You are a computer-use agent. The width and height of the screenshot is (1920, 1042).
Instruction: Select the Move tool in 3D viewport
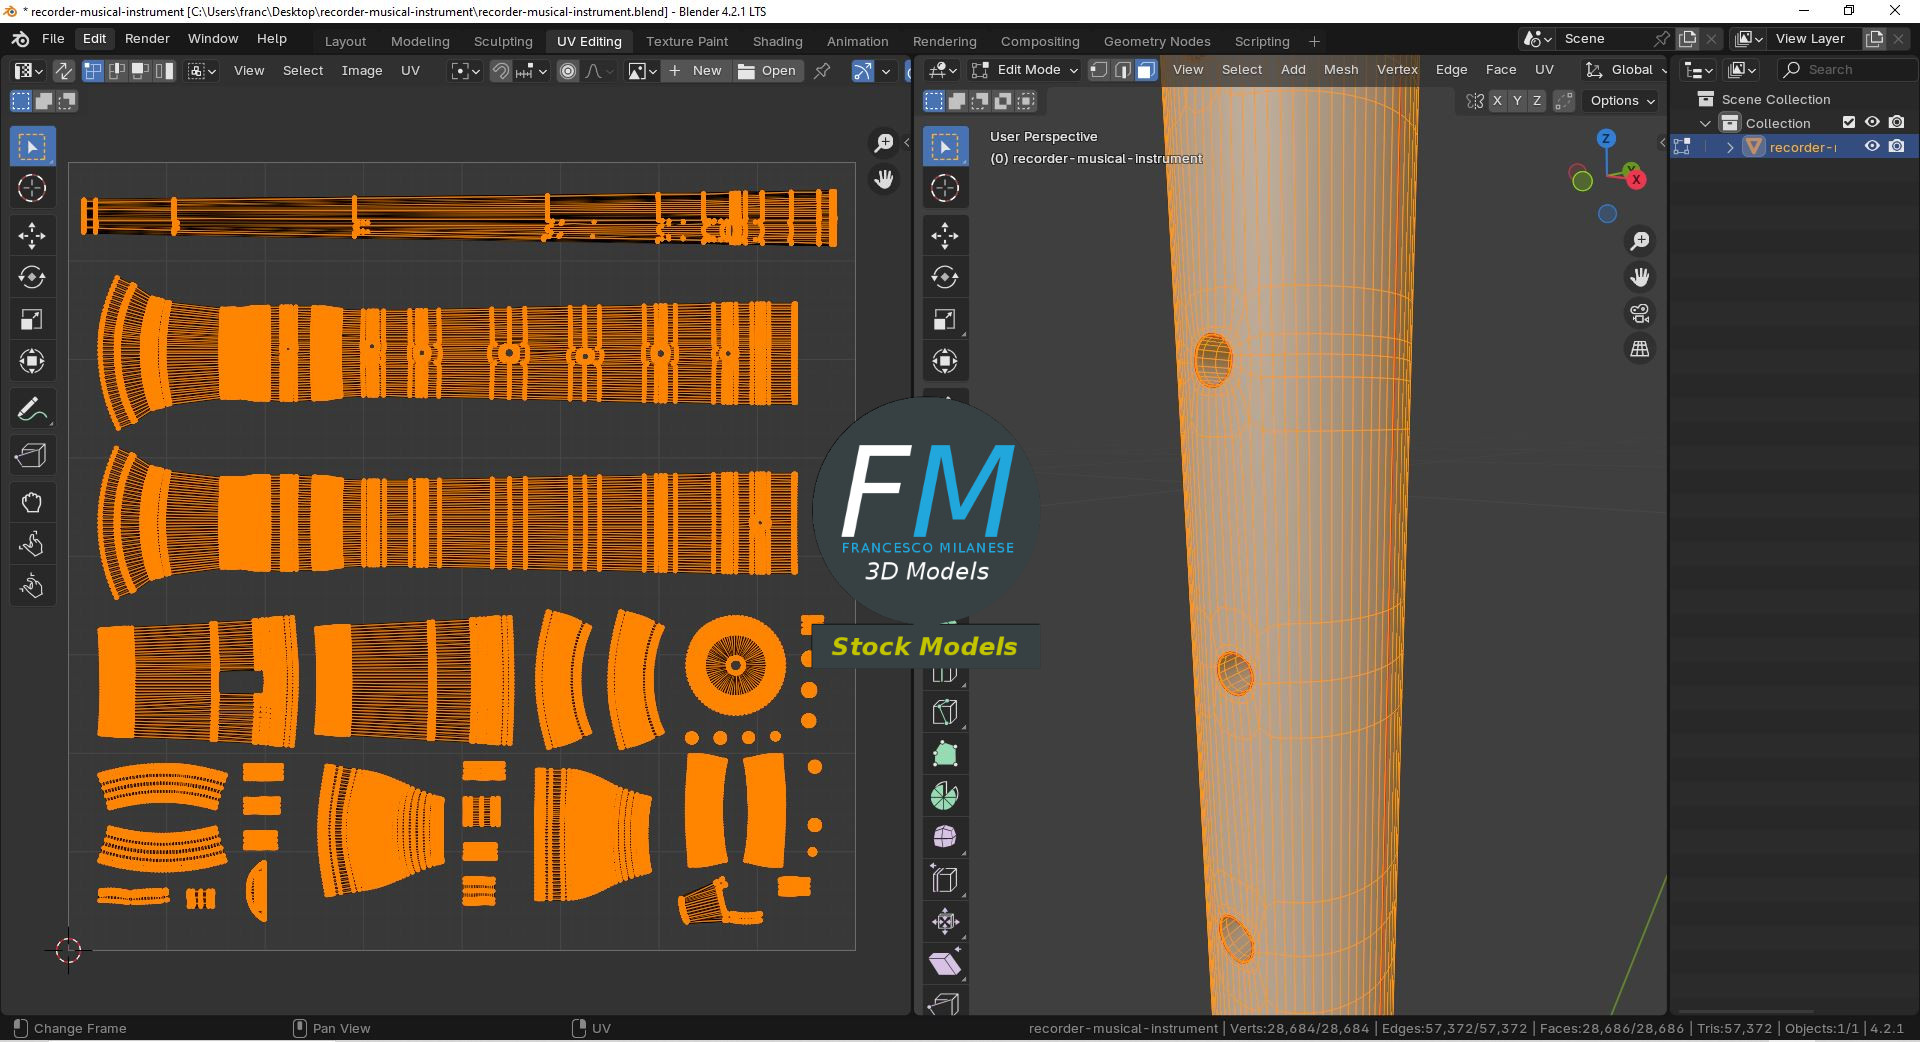tap(945, 235)
